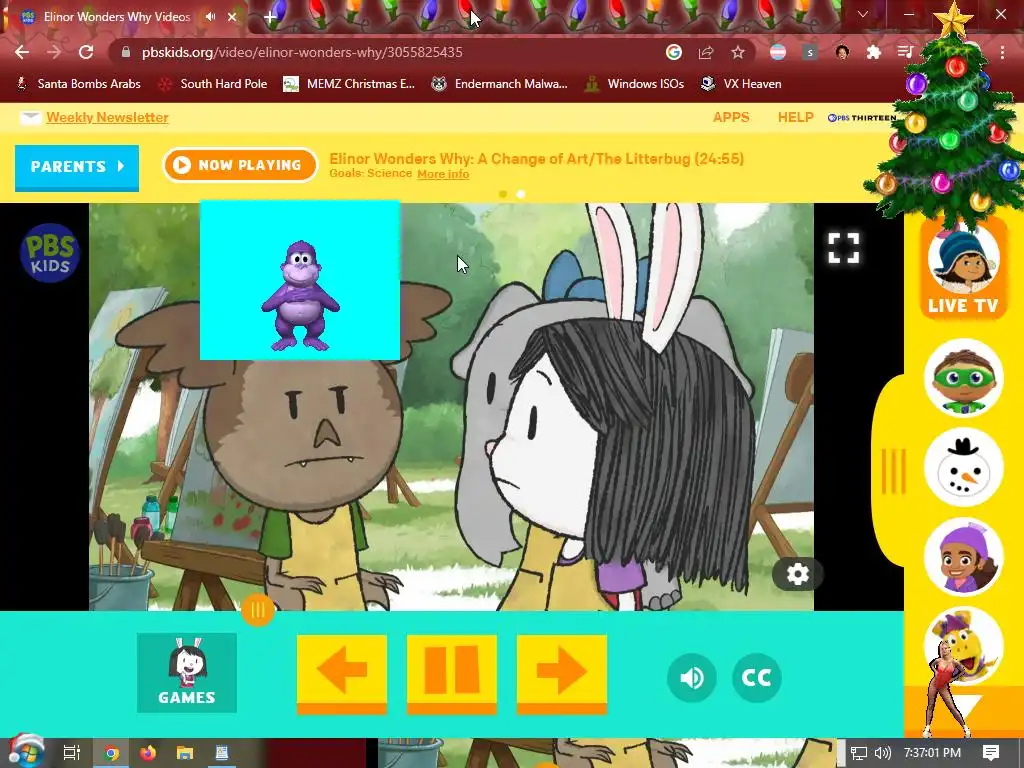Select the snowman show icon
Image resolution: width=1024 pixels, height=768 pixels.
pos(964,468)
